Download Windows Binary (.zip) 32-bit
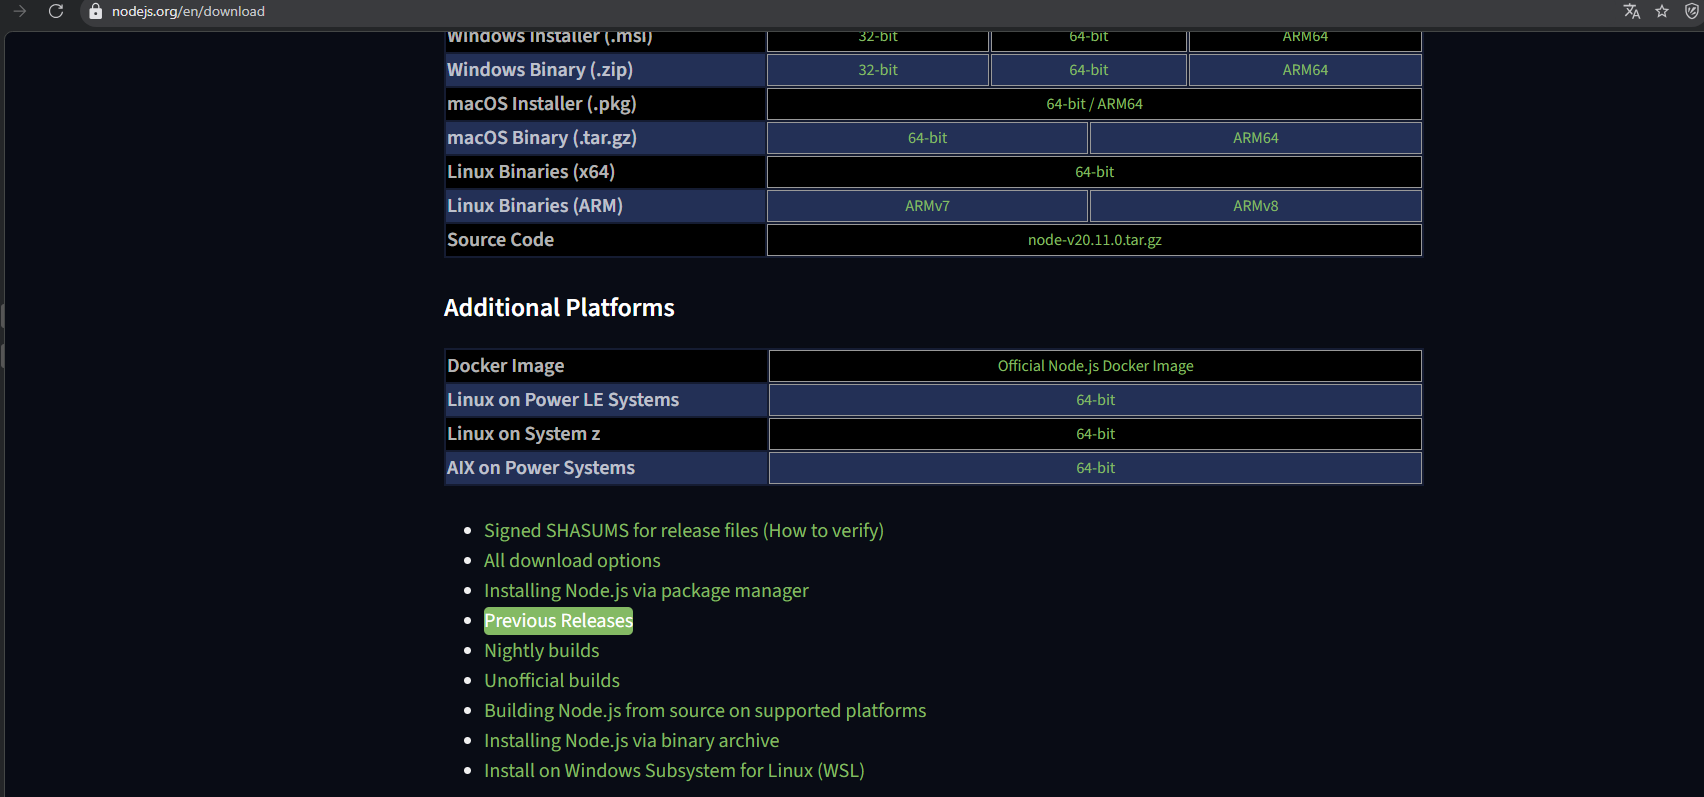Screen dimensions: 1704x797 [x=878, y=70]
